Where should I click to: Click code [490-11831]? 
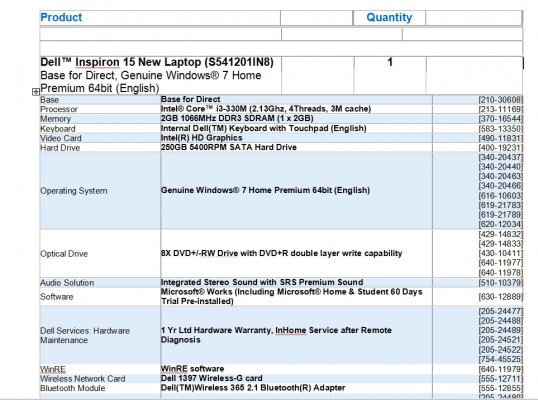pyautogui.click(x=501, y=138)
